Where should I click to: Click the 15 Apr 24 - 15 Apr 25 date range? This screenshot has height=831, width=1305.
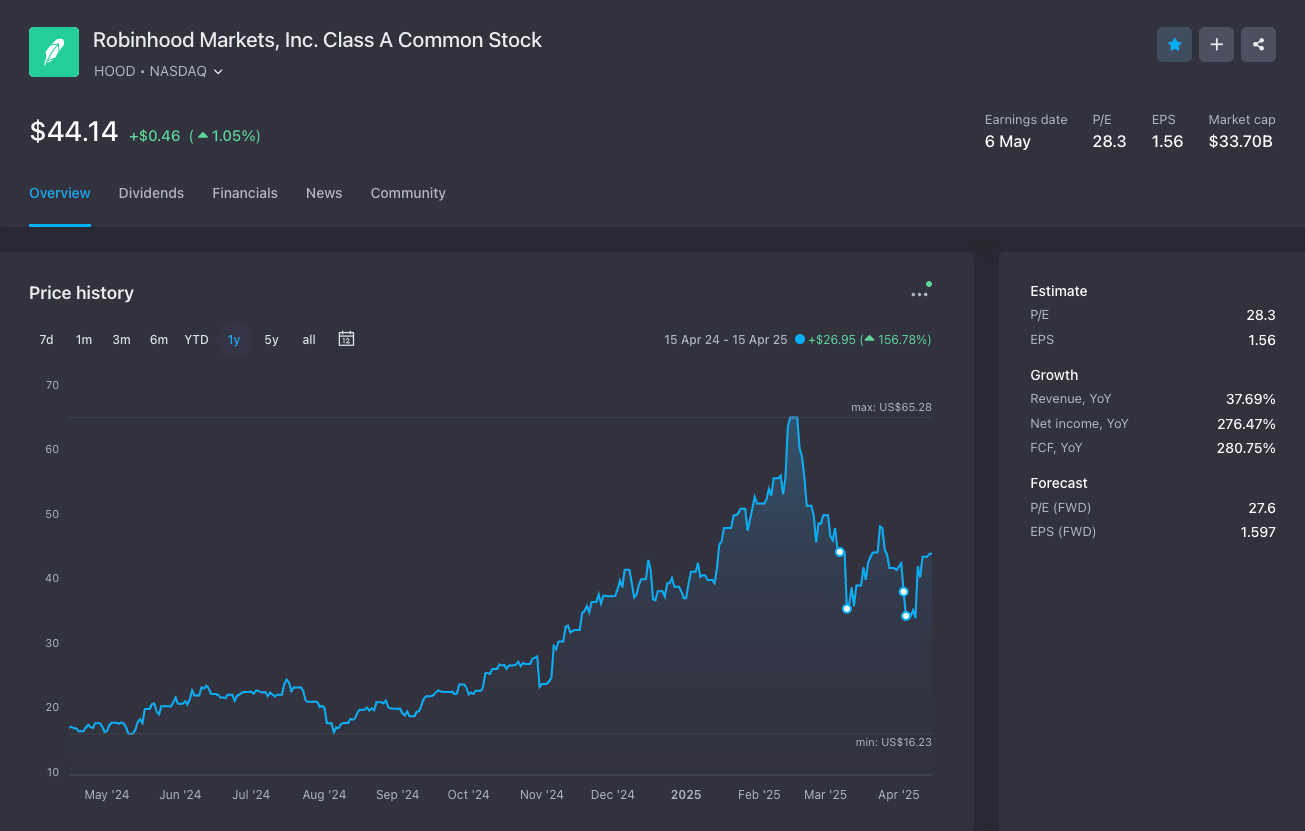[x=726, y=340]
